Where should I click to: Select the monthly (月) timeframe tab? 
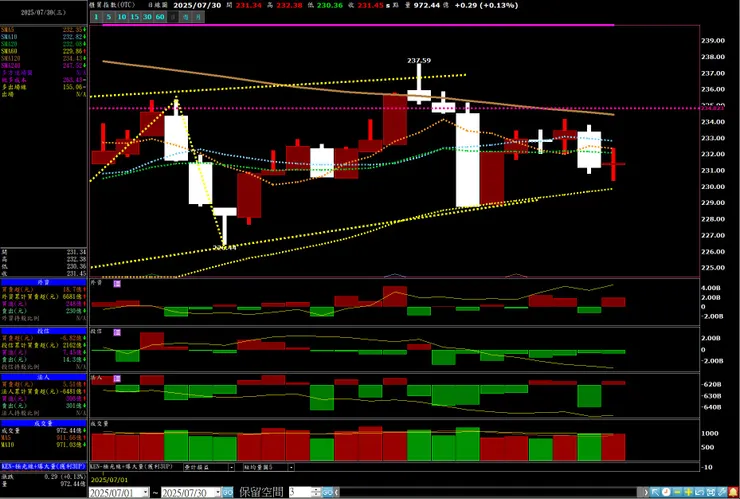coord(198,17)
